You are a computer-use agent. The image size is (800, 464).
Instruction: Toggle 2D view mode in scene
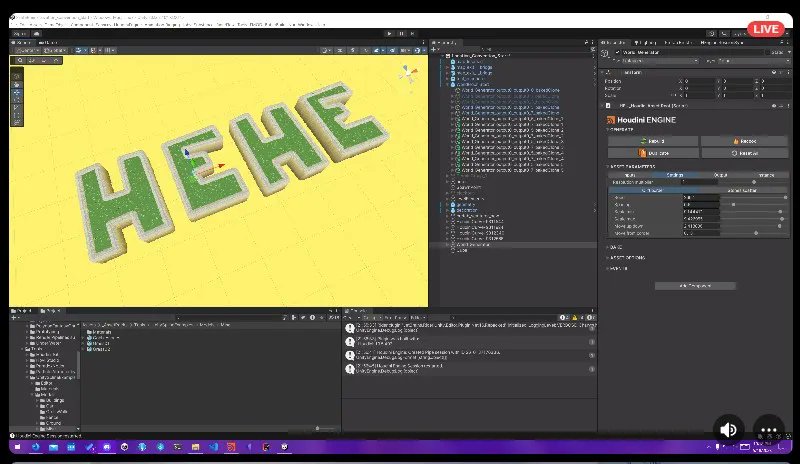coord(340,51)
